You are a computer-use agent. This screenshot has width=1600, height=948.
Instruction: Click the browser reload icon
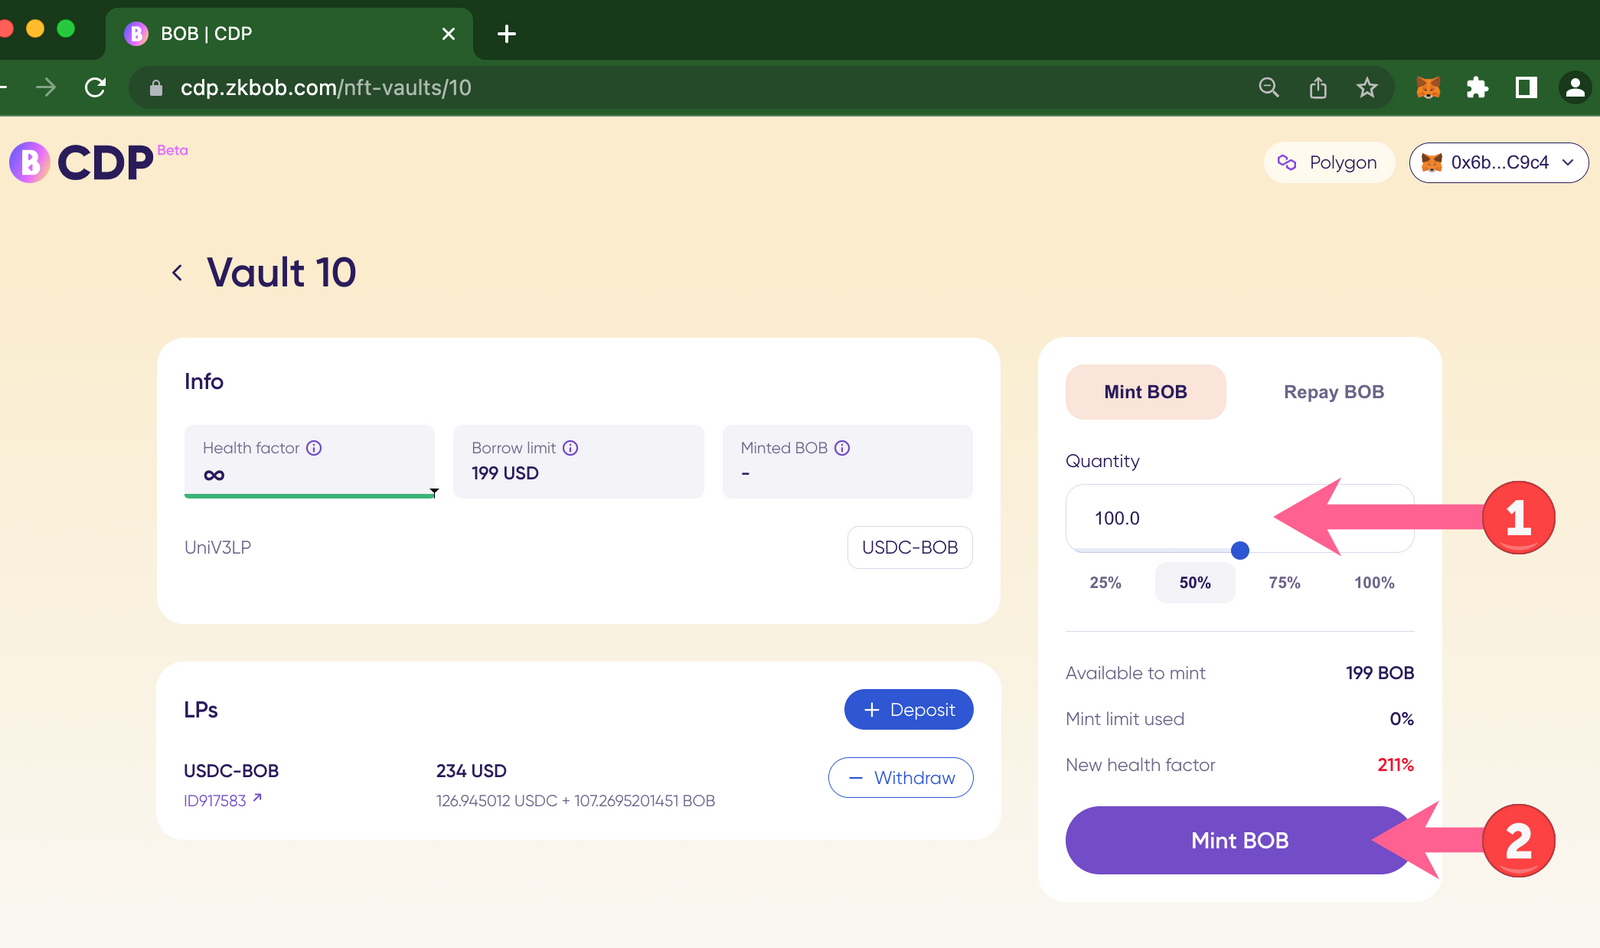pos(95,88)
